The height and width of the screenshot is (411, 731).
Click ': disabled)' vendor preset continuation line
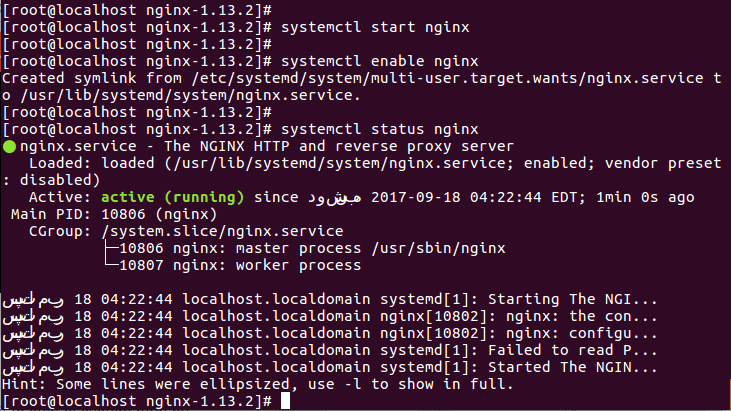click(x=51, y=181)
